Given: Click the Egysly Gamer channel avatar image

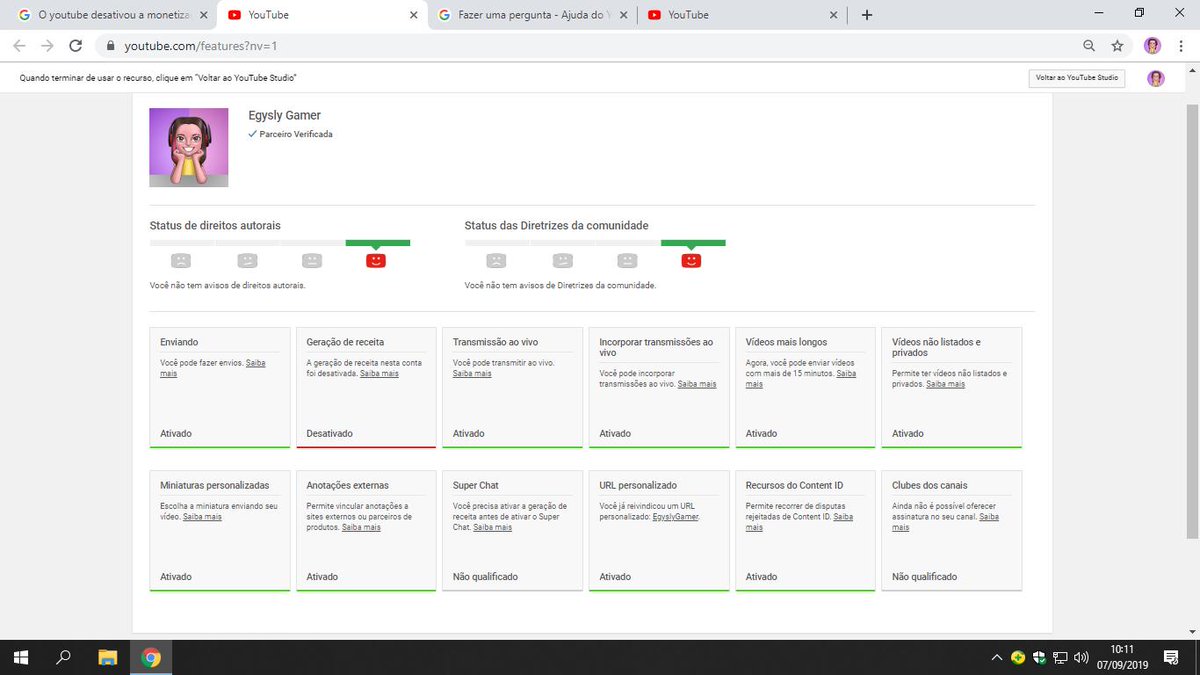Looking at the screenshot, I should 189,147.
